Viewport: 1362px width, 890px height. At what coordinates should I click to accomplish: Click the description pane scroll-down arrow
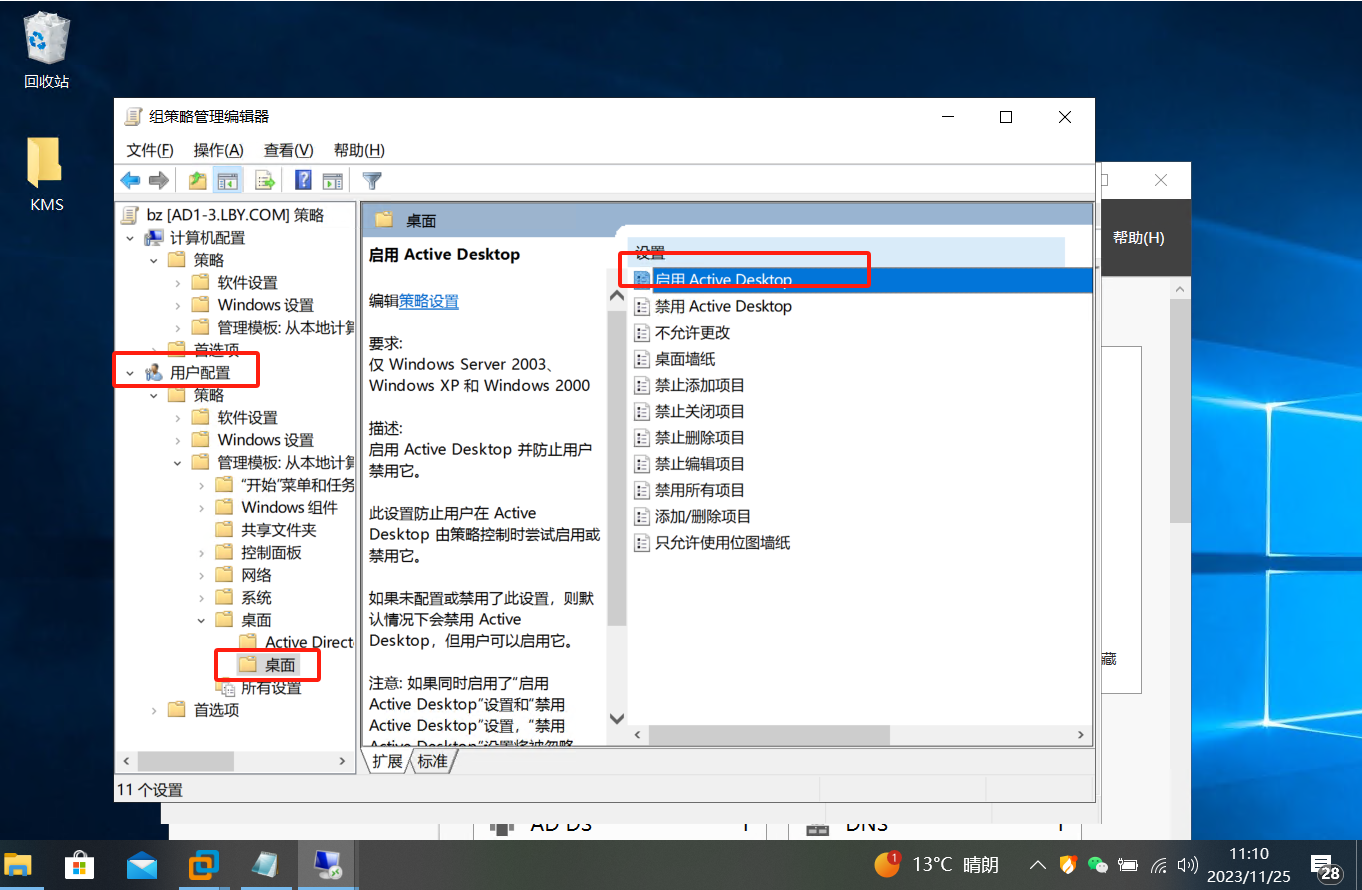coord(616,718)
